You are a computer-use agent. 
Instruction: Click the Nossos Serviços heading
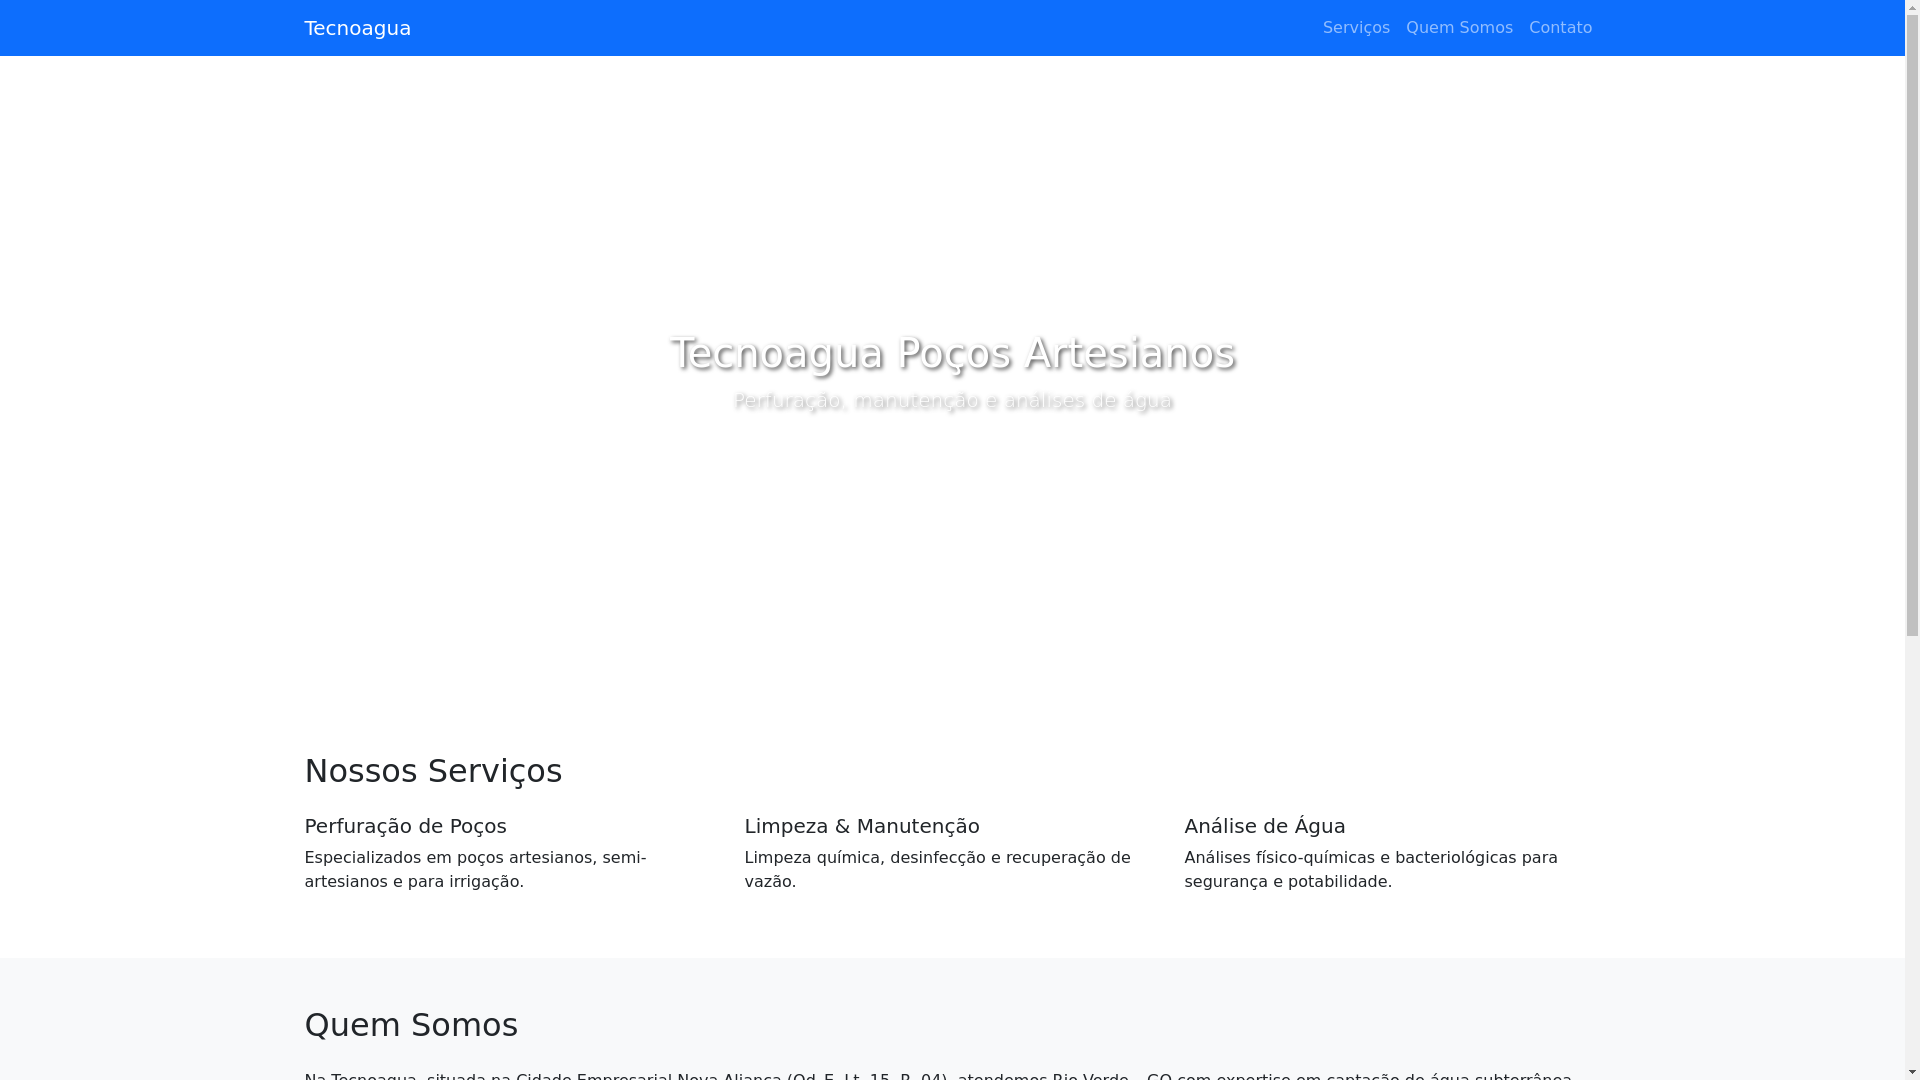click(433, 771)
